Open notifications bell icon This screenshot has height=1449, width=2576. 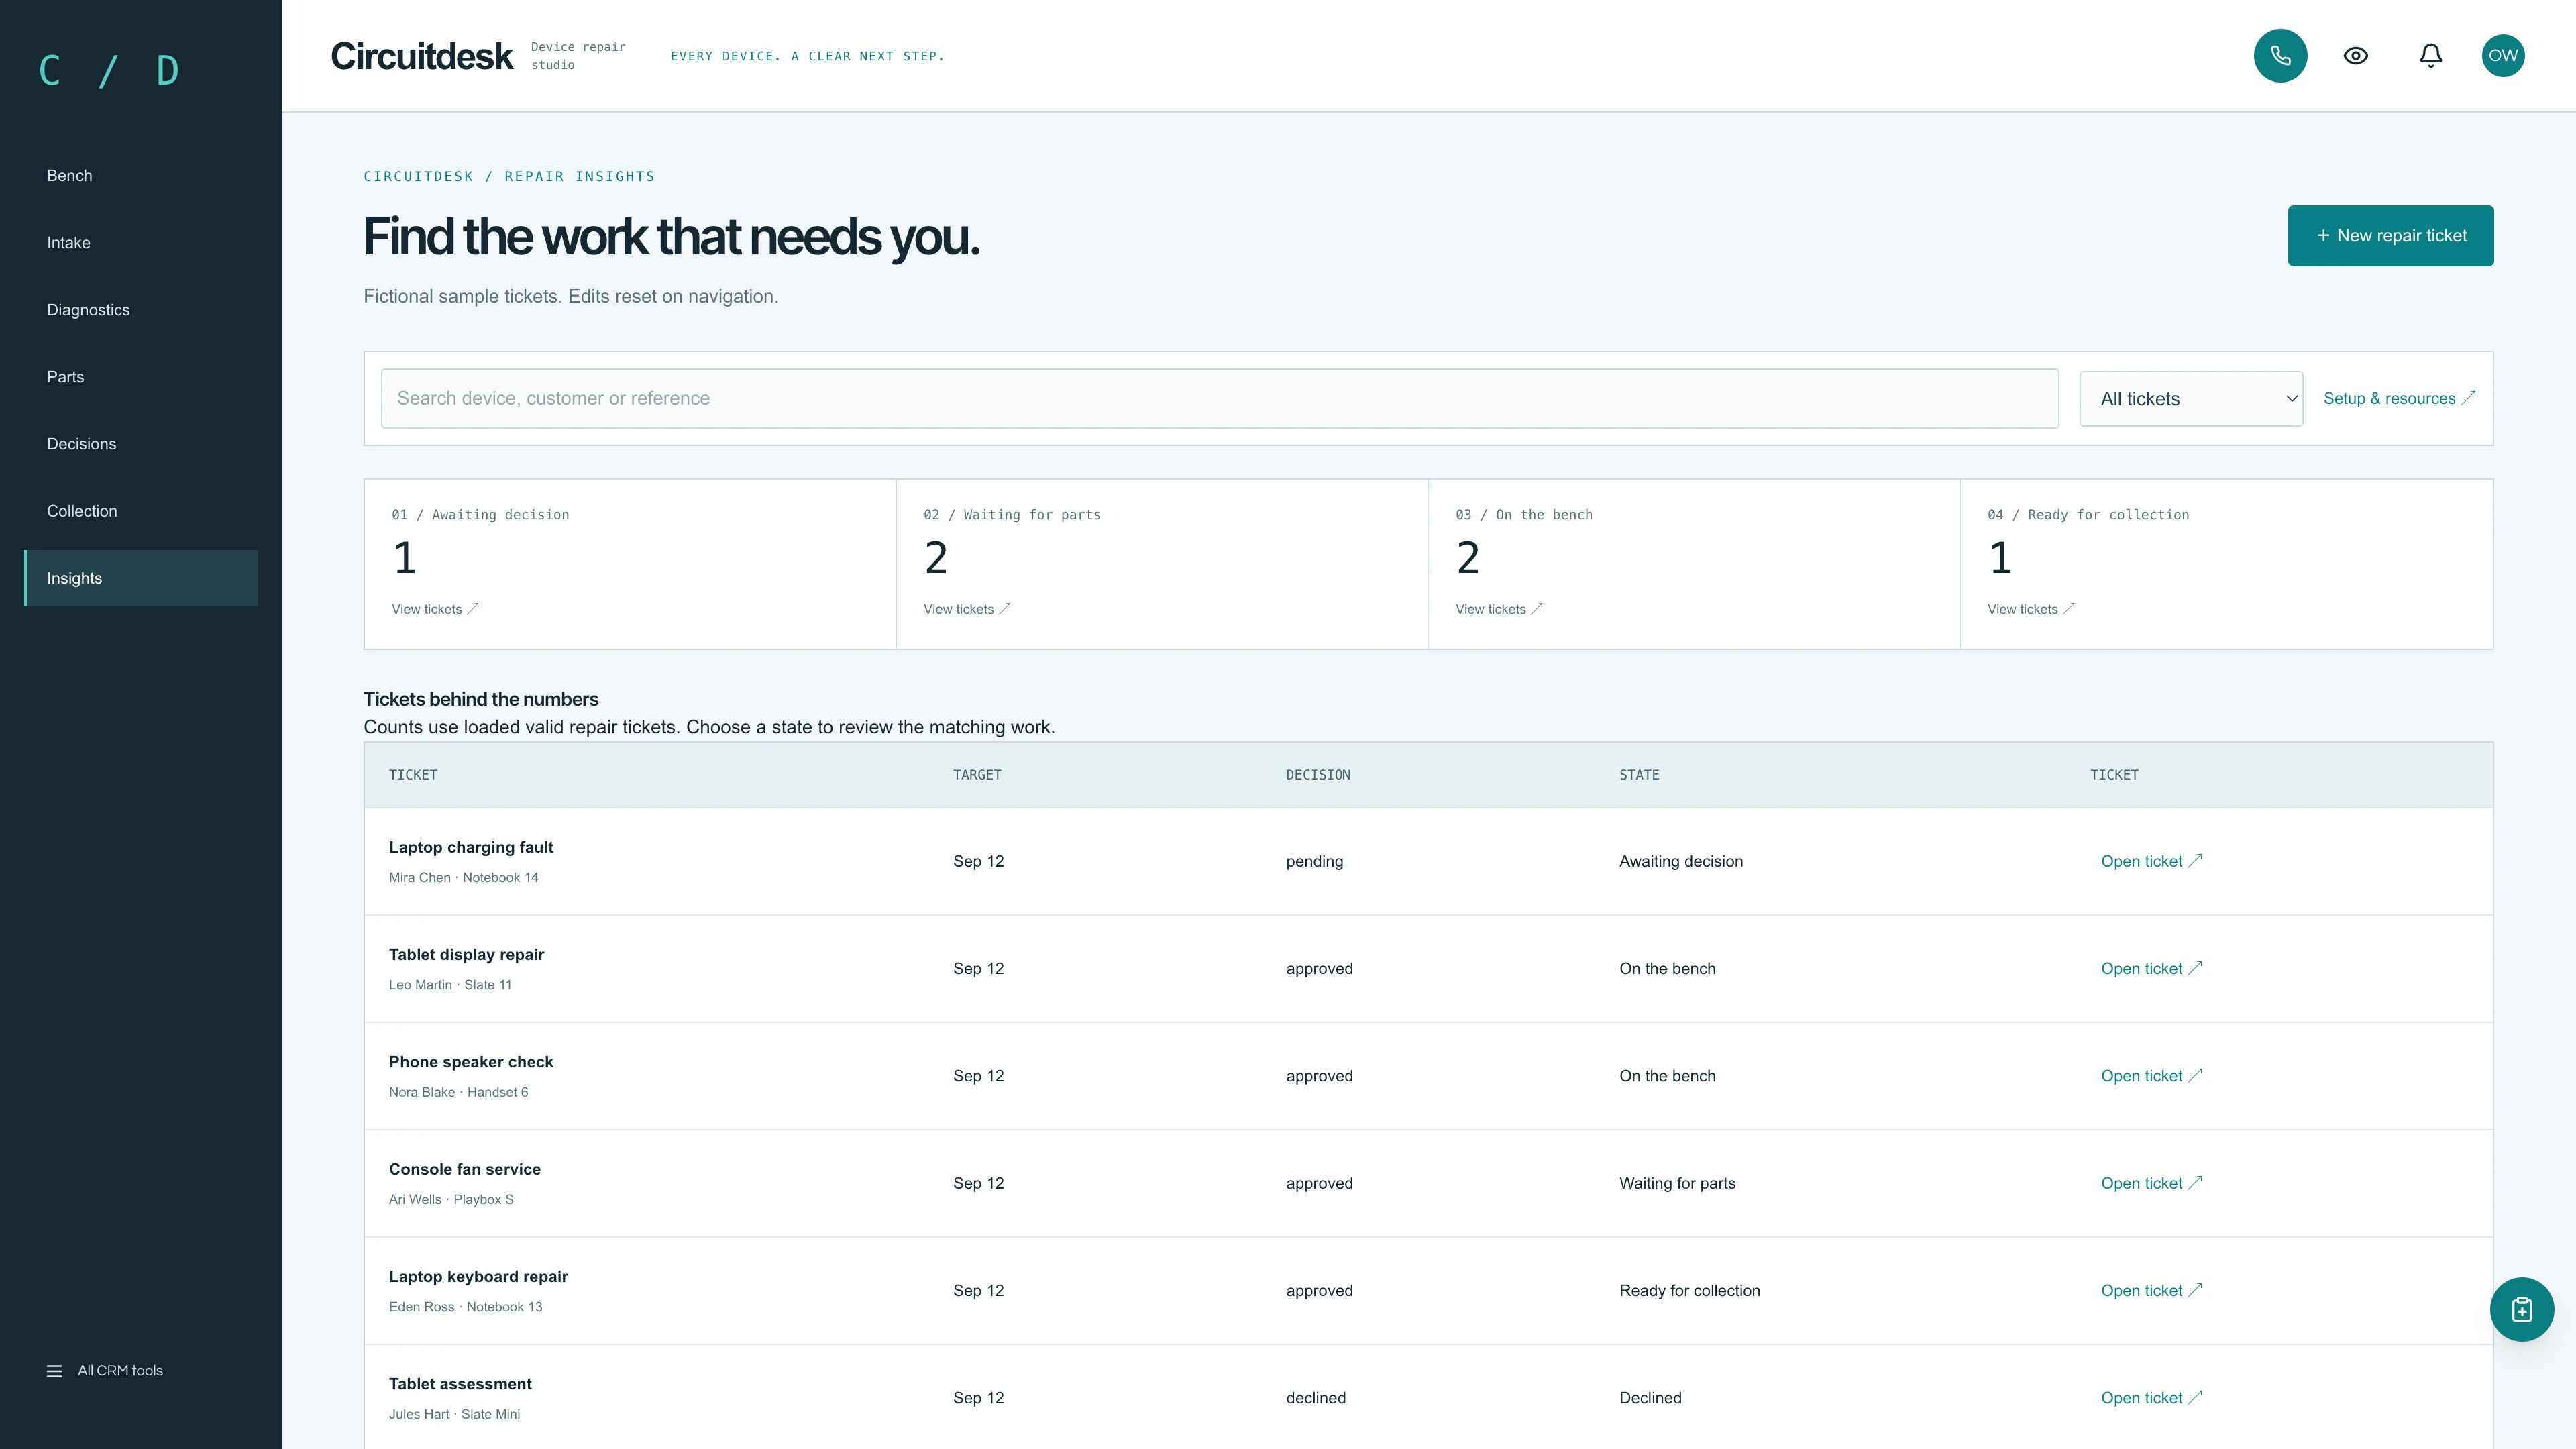tap(2430, 55)
